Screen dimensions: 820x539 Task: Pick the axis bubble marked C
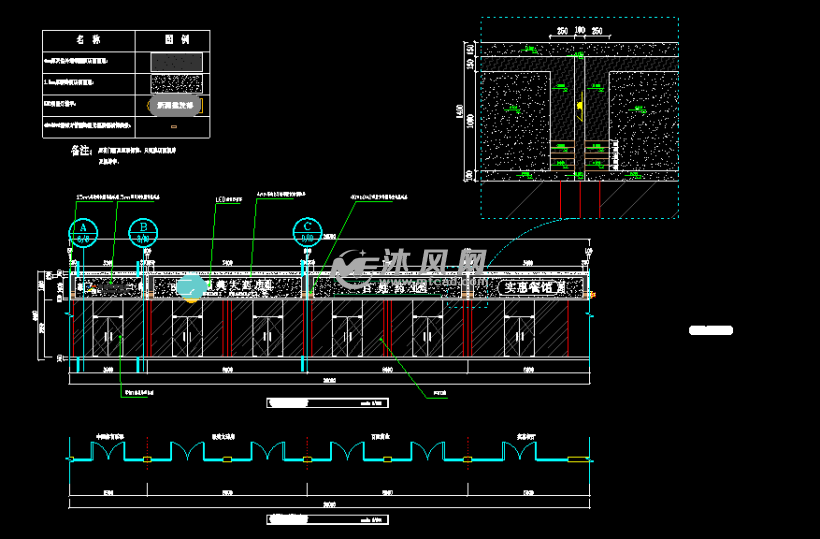[x=306, y=232]
